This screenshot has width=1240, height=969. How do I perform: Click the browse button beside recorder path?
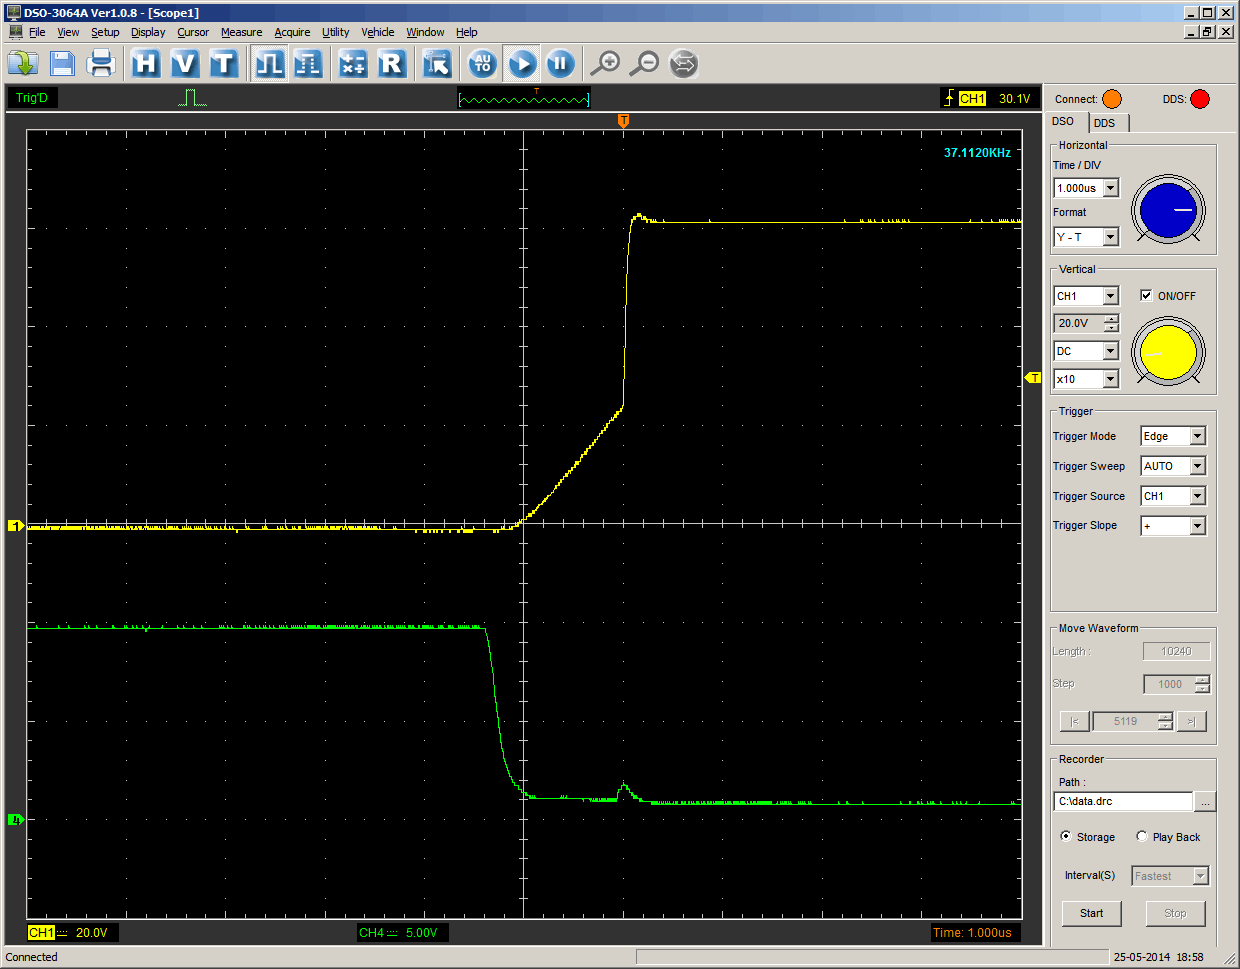coord(1205,802)
